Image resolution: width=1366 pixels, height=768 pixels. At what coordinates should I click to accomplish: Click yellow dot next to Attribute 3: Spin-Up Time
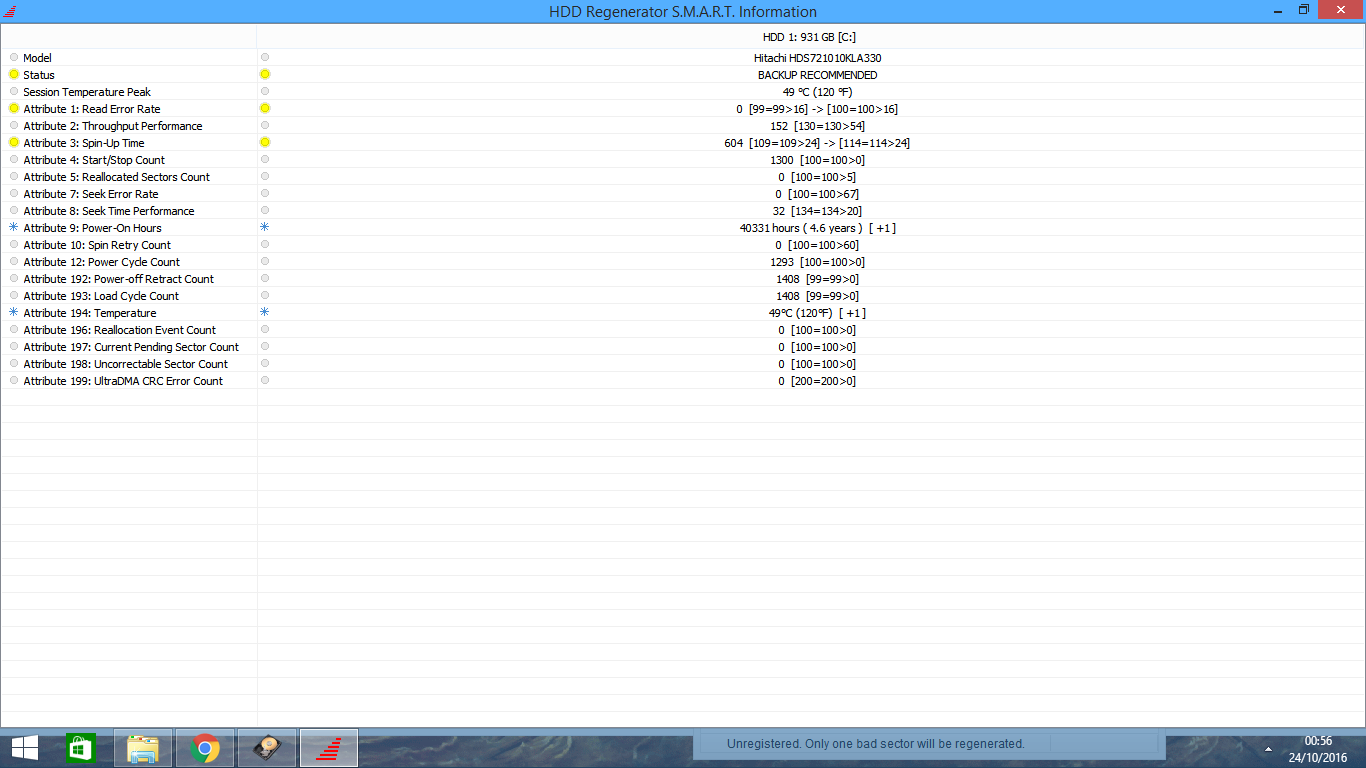14,143
